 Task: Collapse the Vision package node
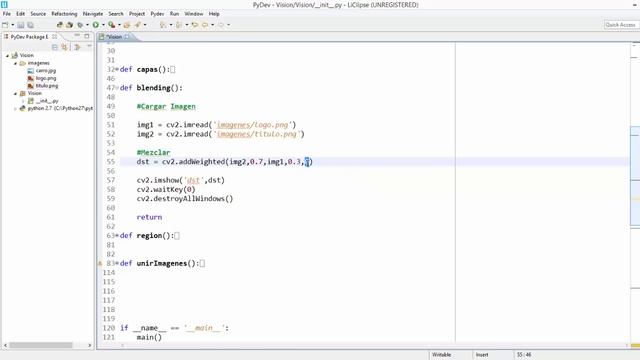[16, 93]
